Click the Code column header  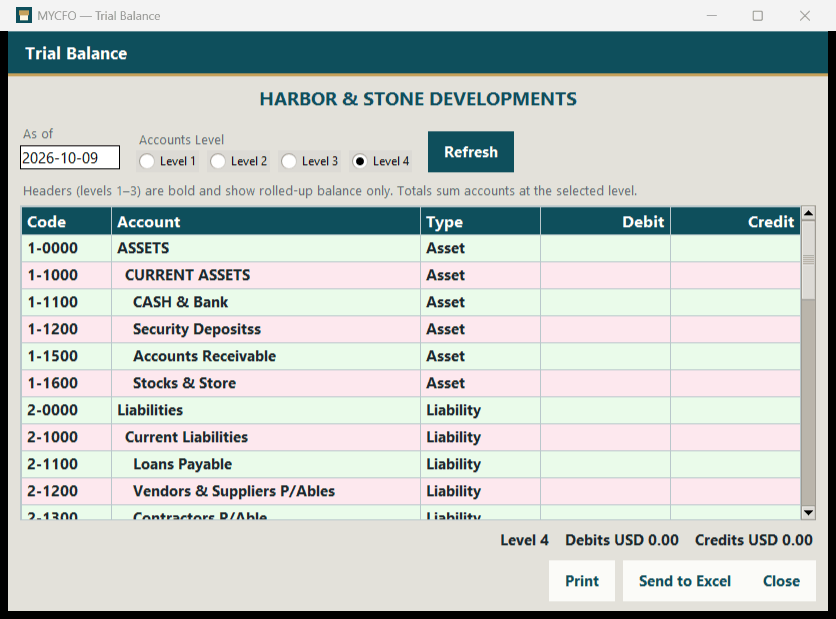click(67, 221)
